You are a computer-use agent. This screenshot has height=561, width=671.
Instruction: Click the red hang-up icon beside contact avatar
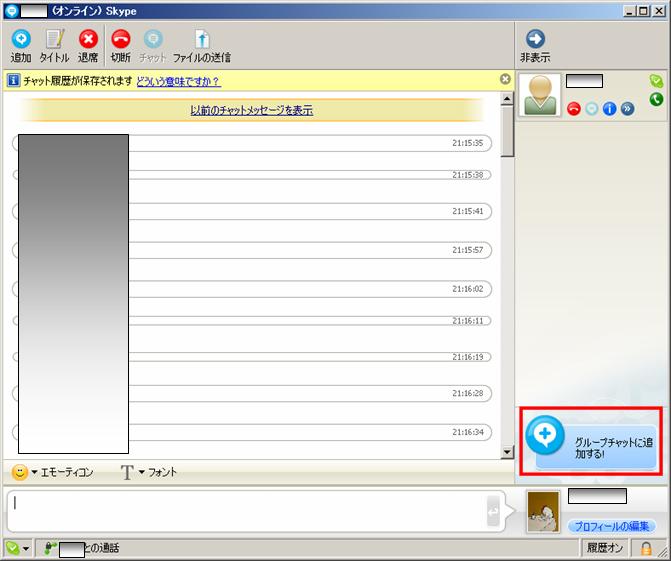(574, 109)
